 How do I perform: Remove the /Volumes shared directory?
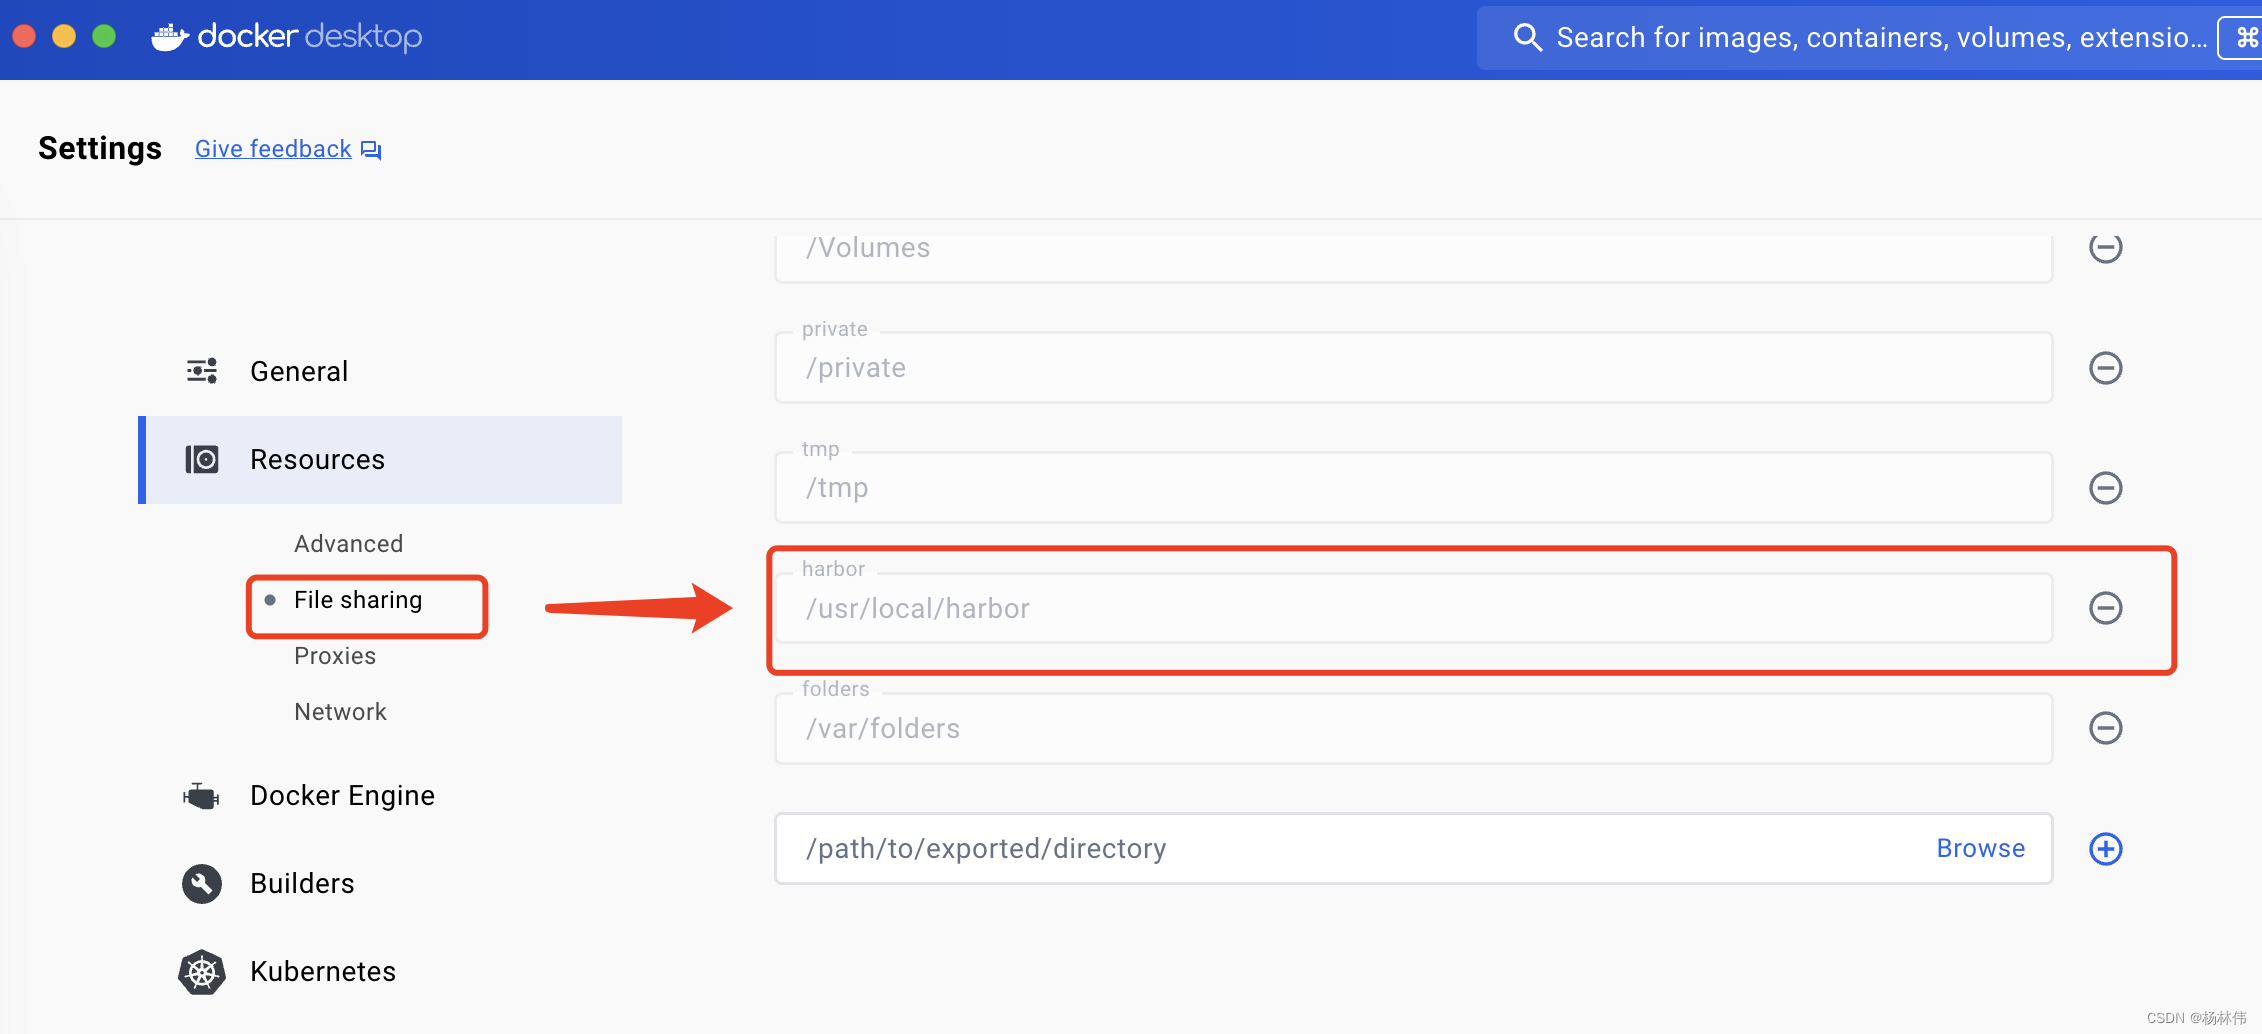tap(2106, 247)
